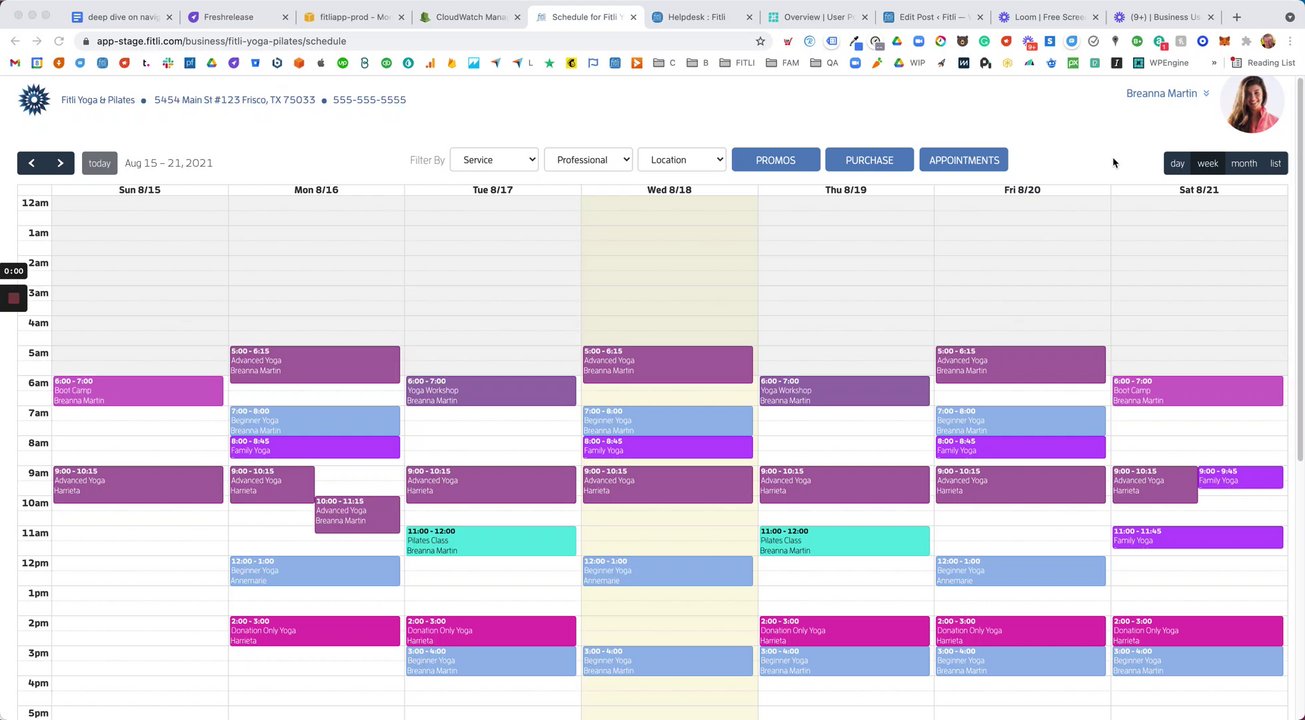The width and height of the screenshot is (1305, 720).
Task: Close the Freshrelease tab
Action: tap(286, 17)
